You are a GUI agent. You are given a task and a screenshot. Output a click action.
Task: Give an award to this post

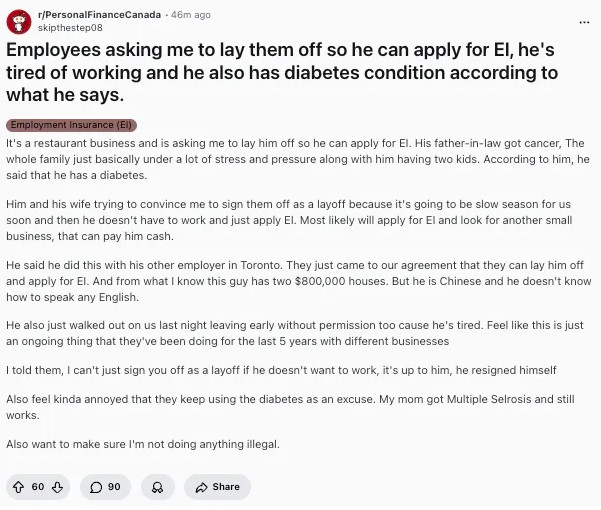coord(157,487)
